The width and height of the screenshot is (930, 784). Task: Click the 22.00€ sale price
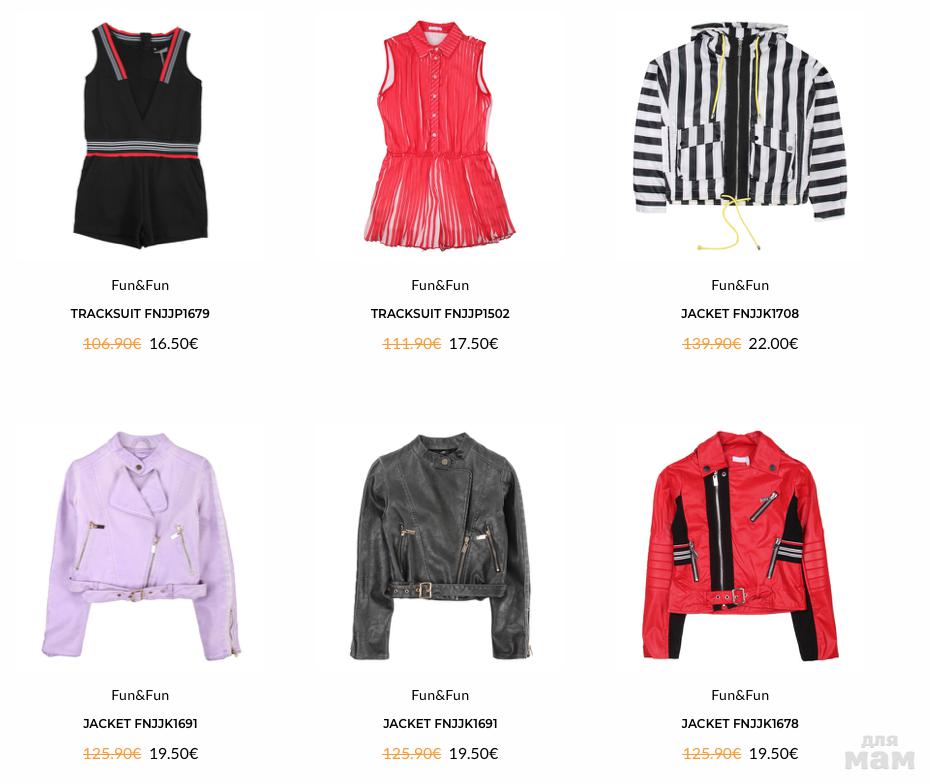(x=773, y=343)
